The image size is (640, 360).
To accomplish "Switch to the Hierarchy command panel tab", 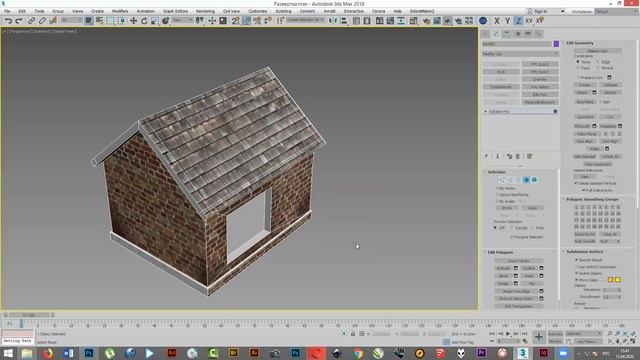I will [507, 33].
